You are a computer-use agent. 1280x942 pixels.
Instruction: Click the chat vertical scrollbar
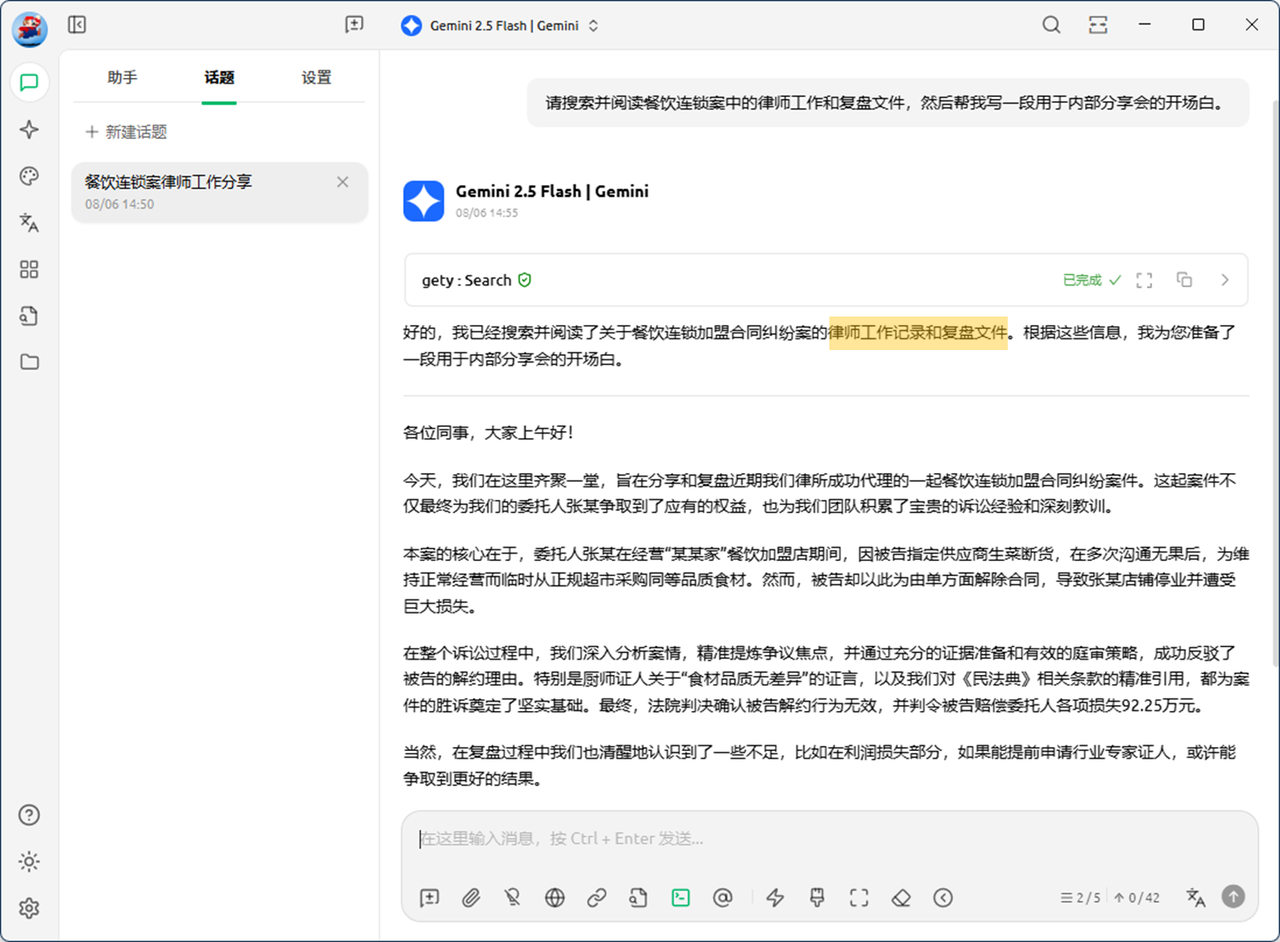click(x=1274, y=383)
